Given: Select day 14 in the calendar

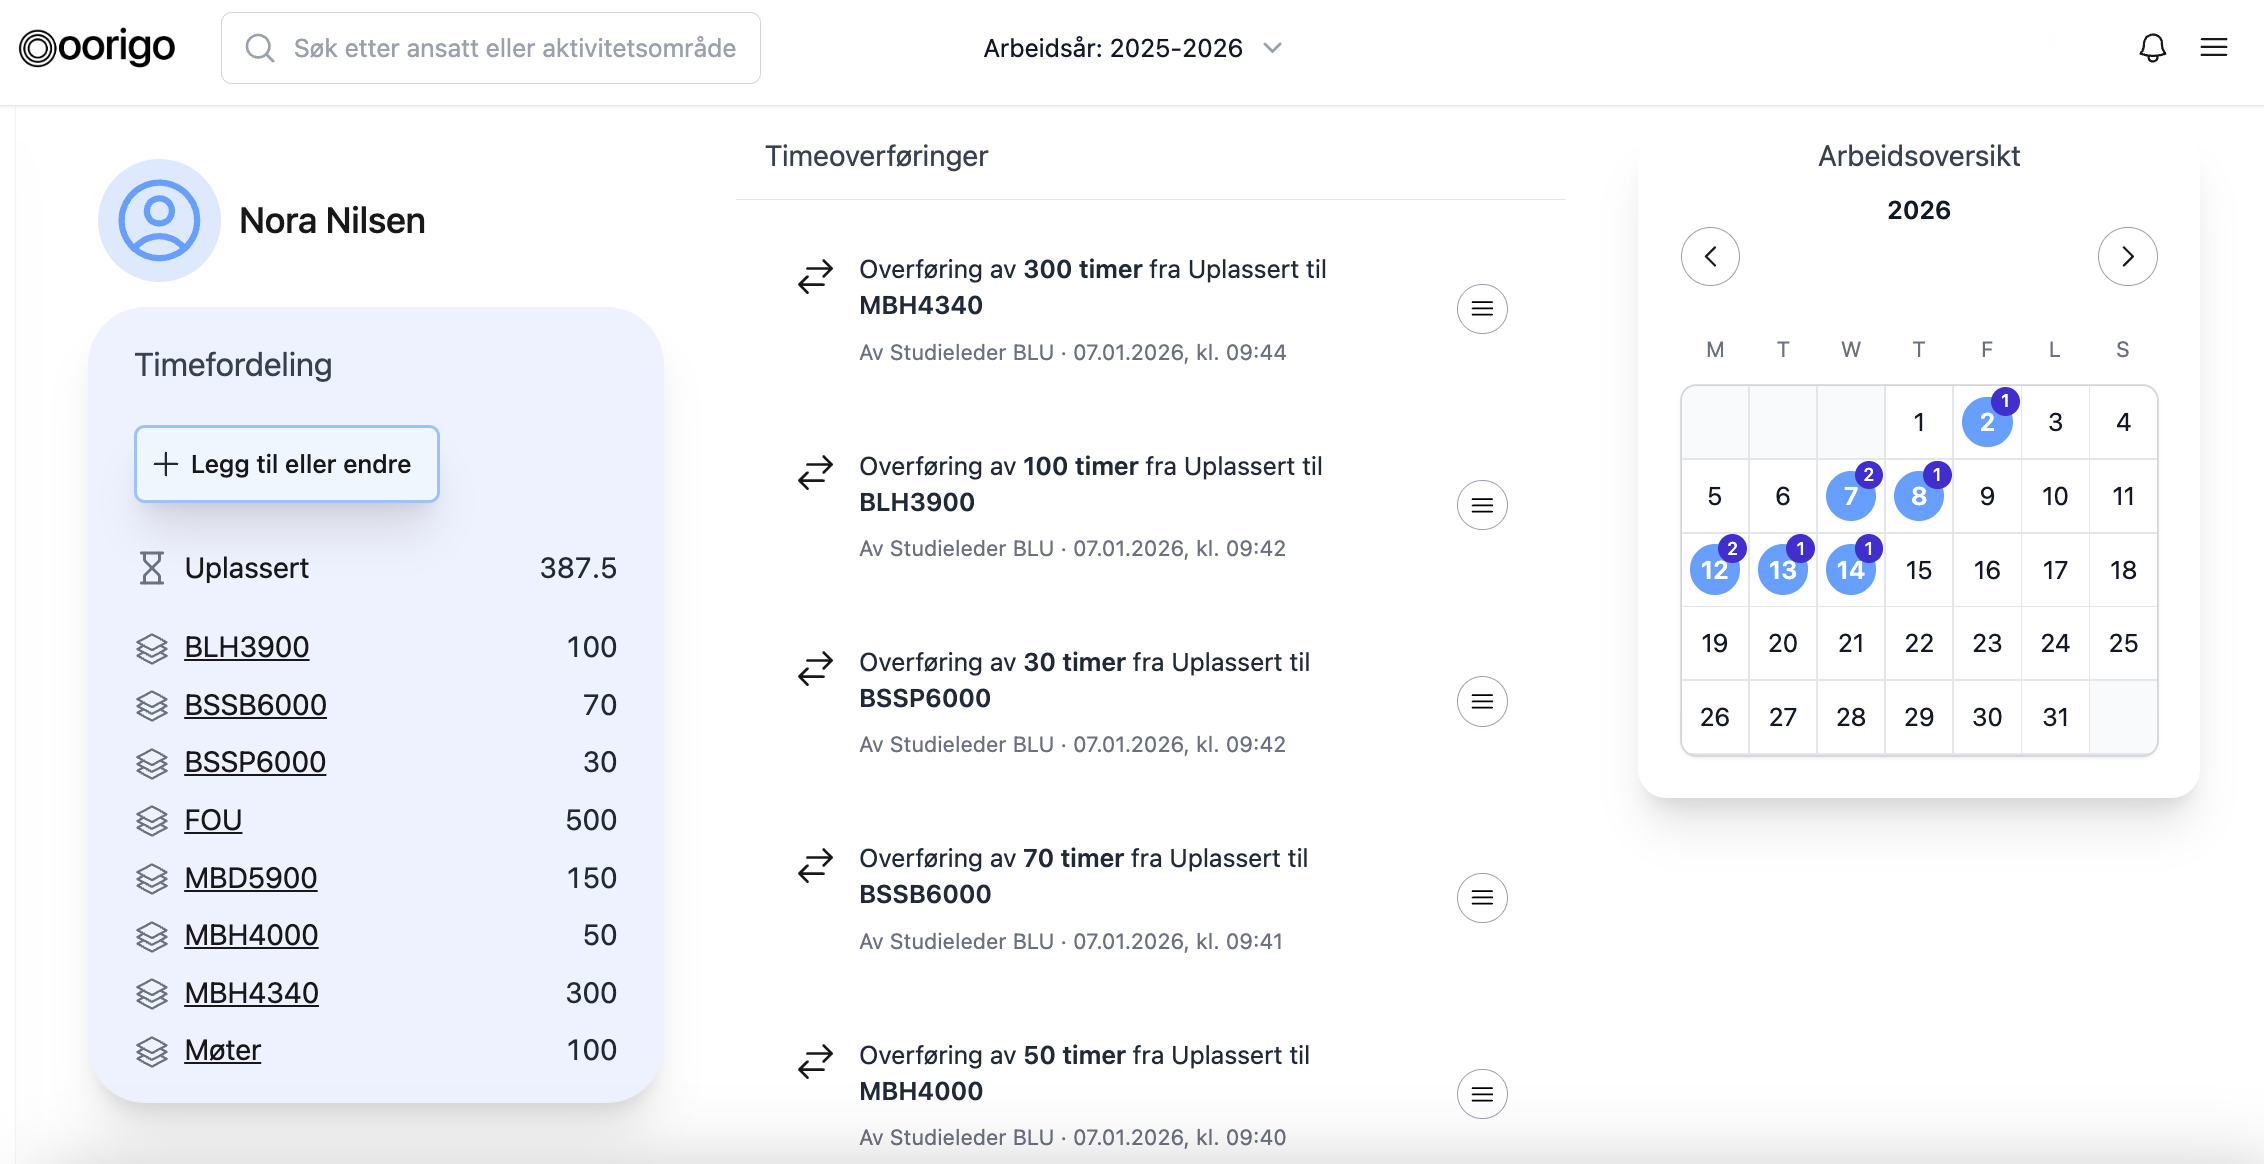Looking at the screenshot, I should (1851, 570).
